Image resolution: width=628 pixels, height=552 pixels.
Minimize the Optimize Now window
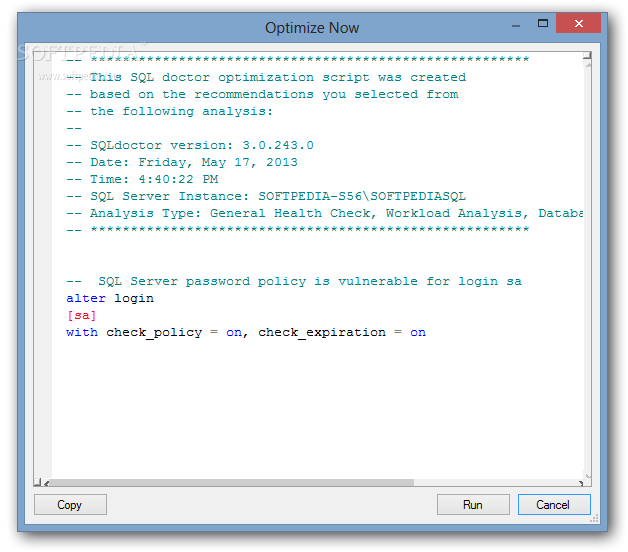click(516, 24)
